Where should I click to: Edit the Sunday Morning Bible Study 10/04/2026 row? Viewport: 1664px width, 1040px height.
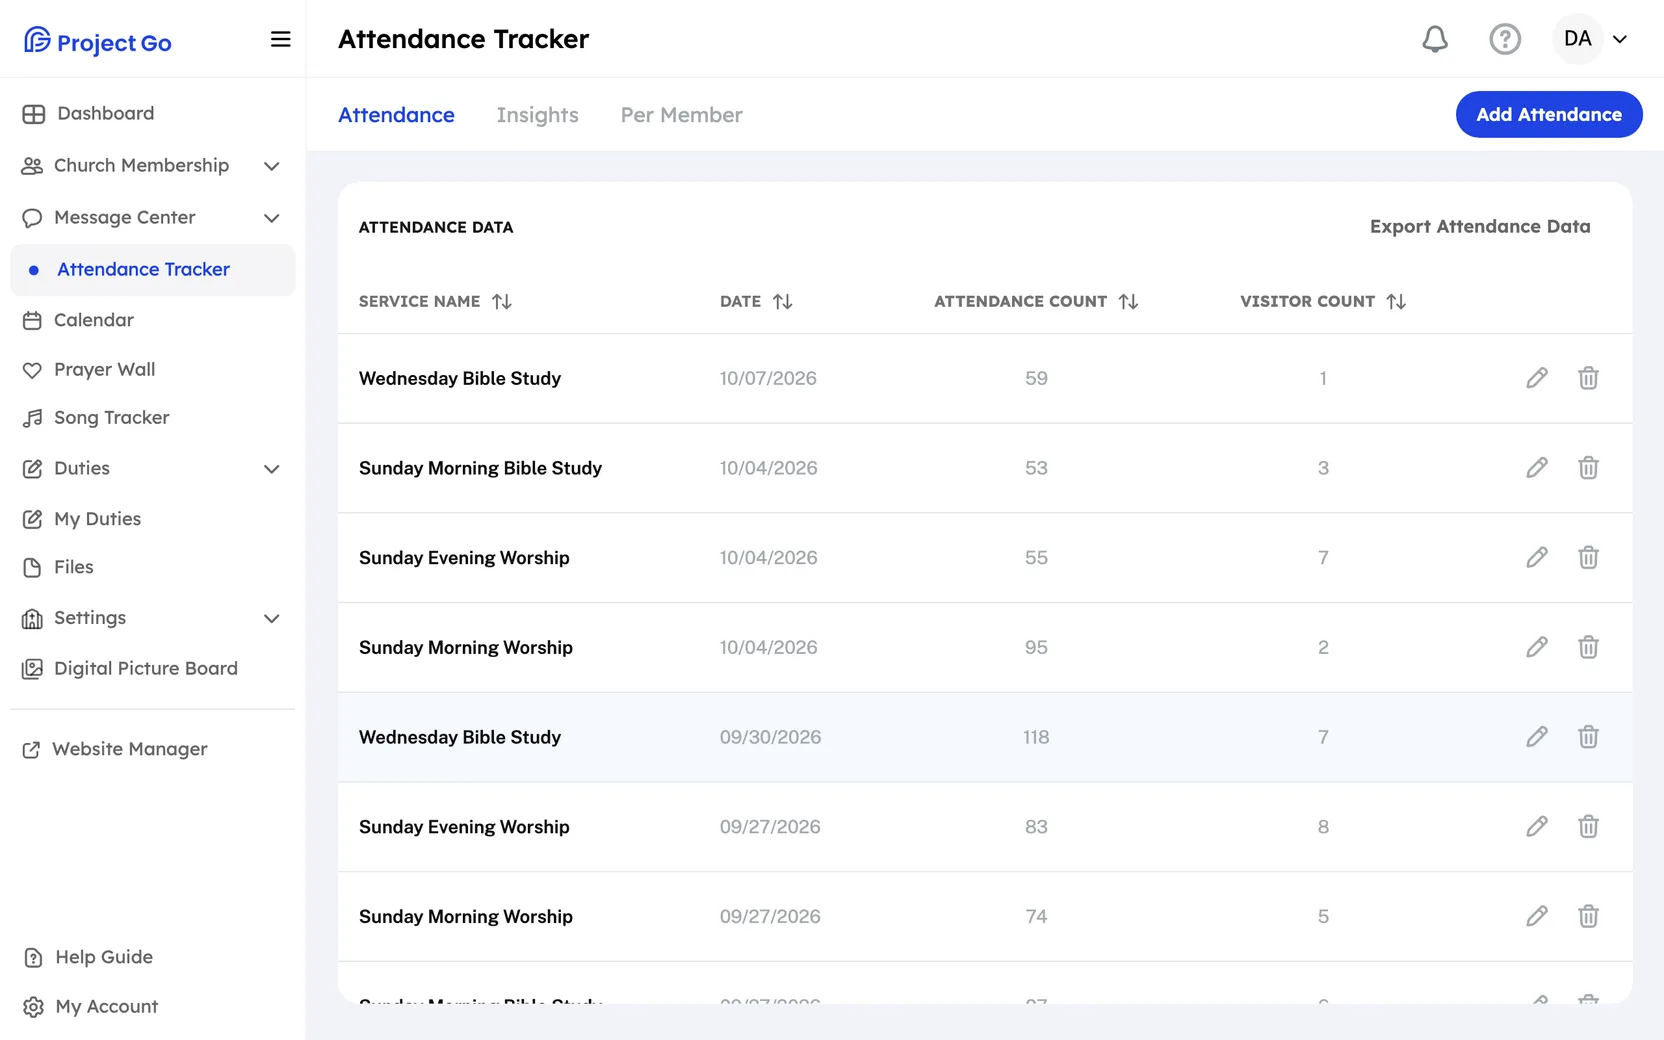(x=1537, y=468)
